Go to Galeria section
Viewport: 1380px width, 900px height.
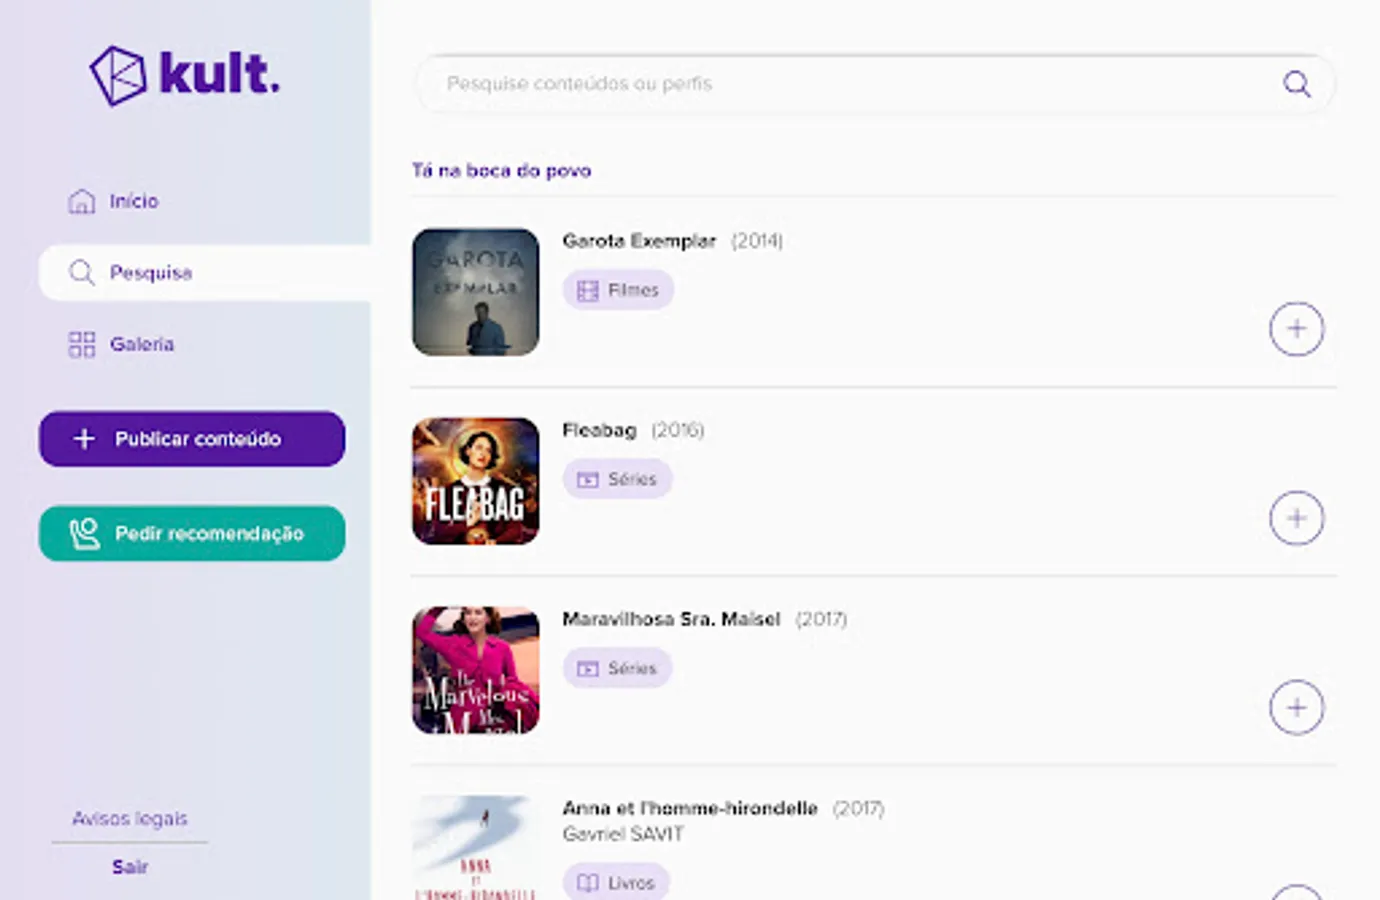[x=142, y=344]
